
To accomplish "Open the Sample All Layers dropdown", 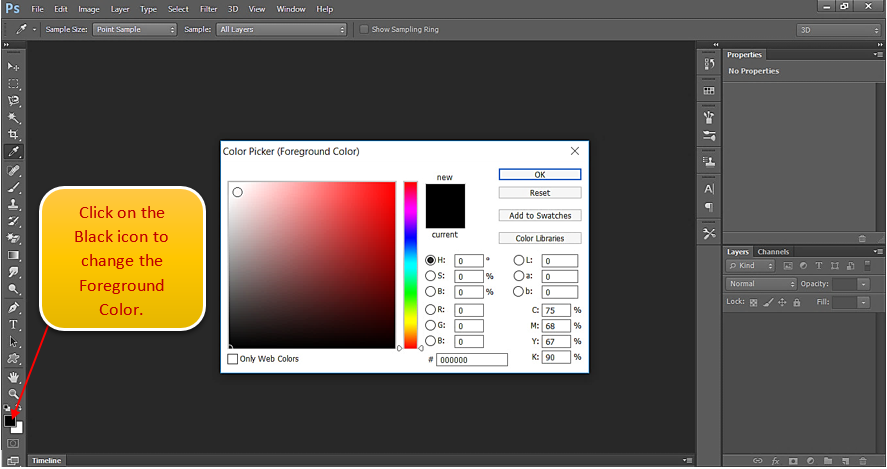I will (x=281, y=29).
